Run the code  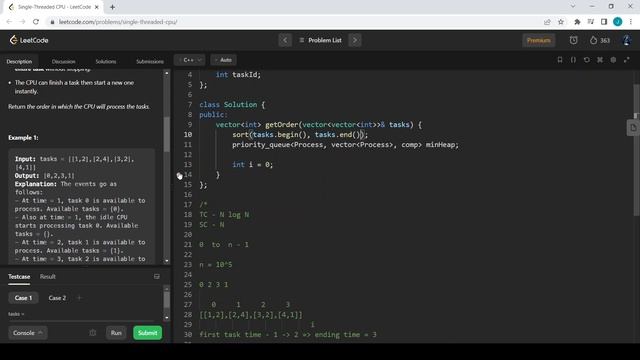[116, 333]
